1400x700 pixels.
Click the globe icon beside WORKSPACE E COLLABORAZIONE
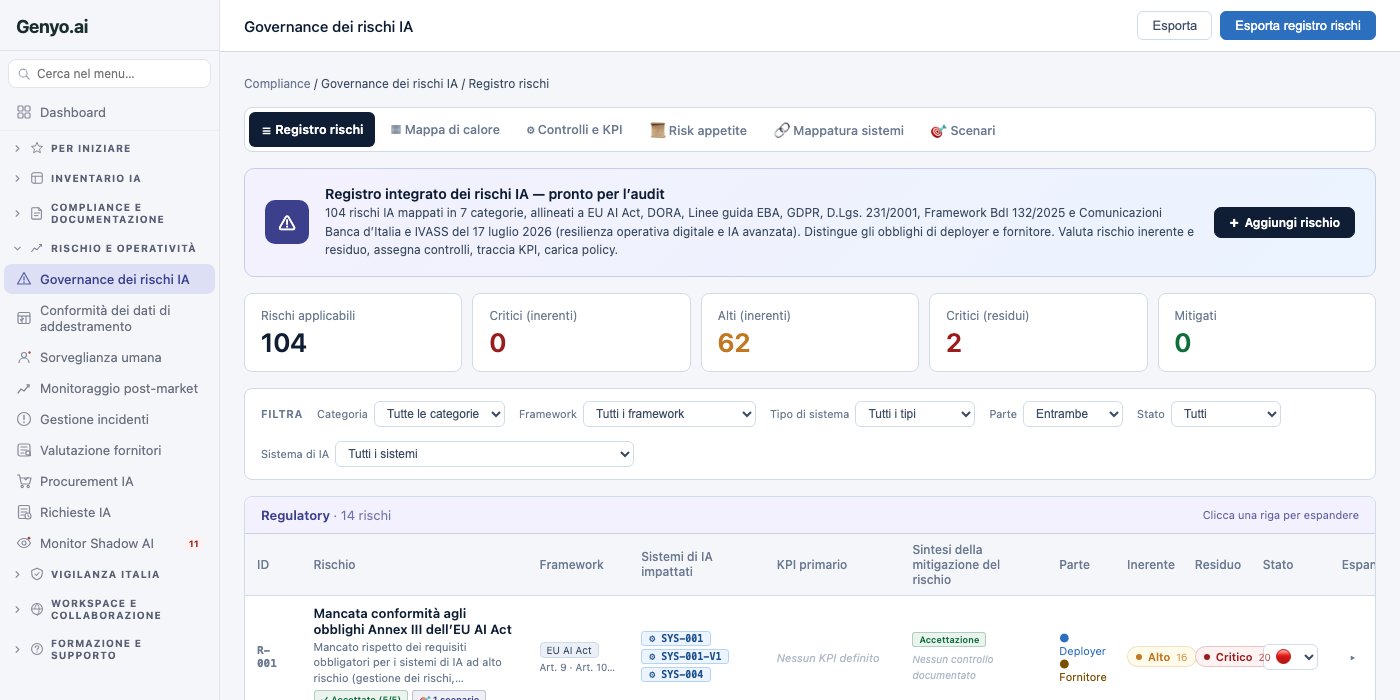click(x=37, y=609)
